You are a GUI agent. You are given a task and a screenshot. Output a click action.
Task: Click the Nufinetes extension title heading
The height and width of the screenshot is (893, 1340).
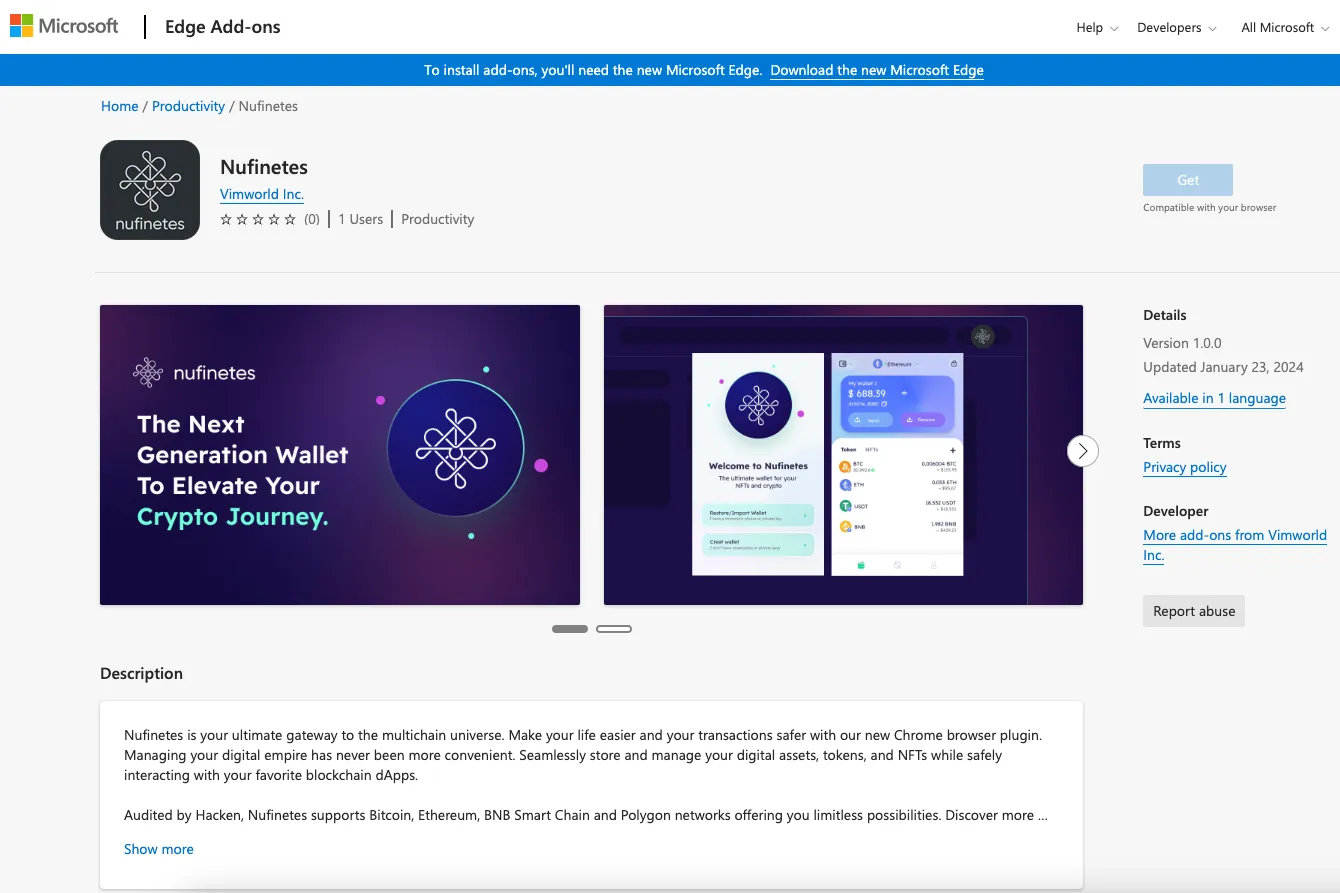(x=264, y=167)
